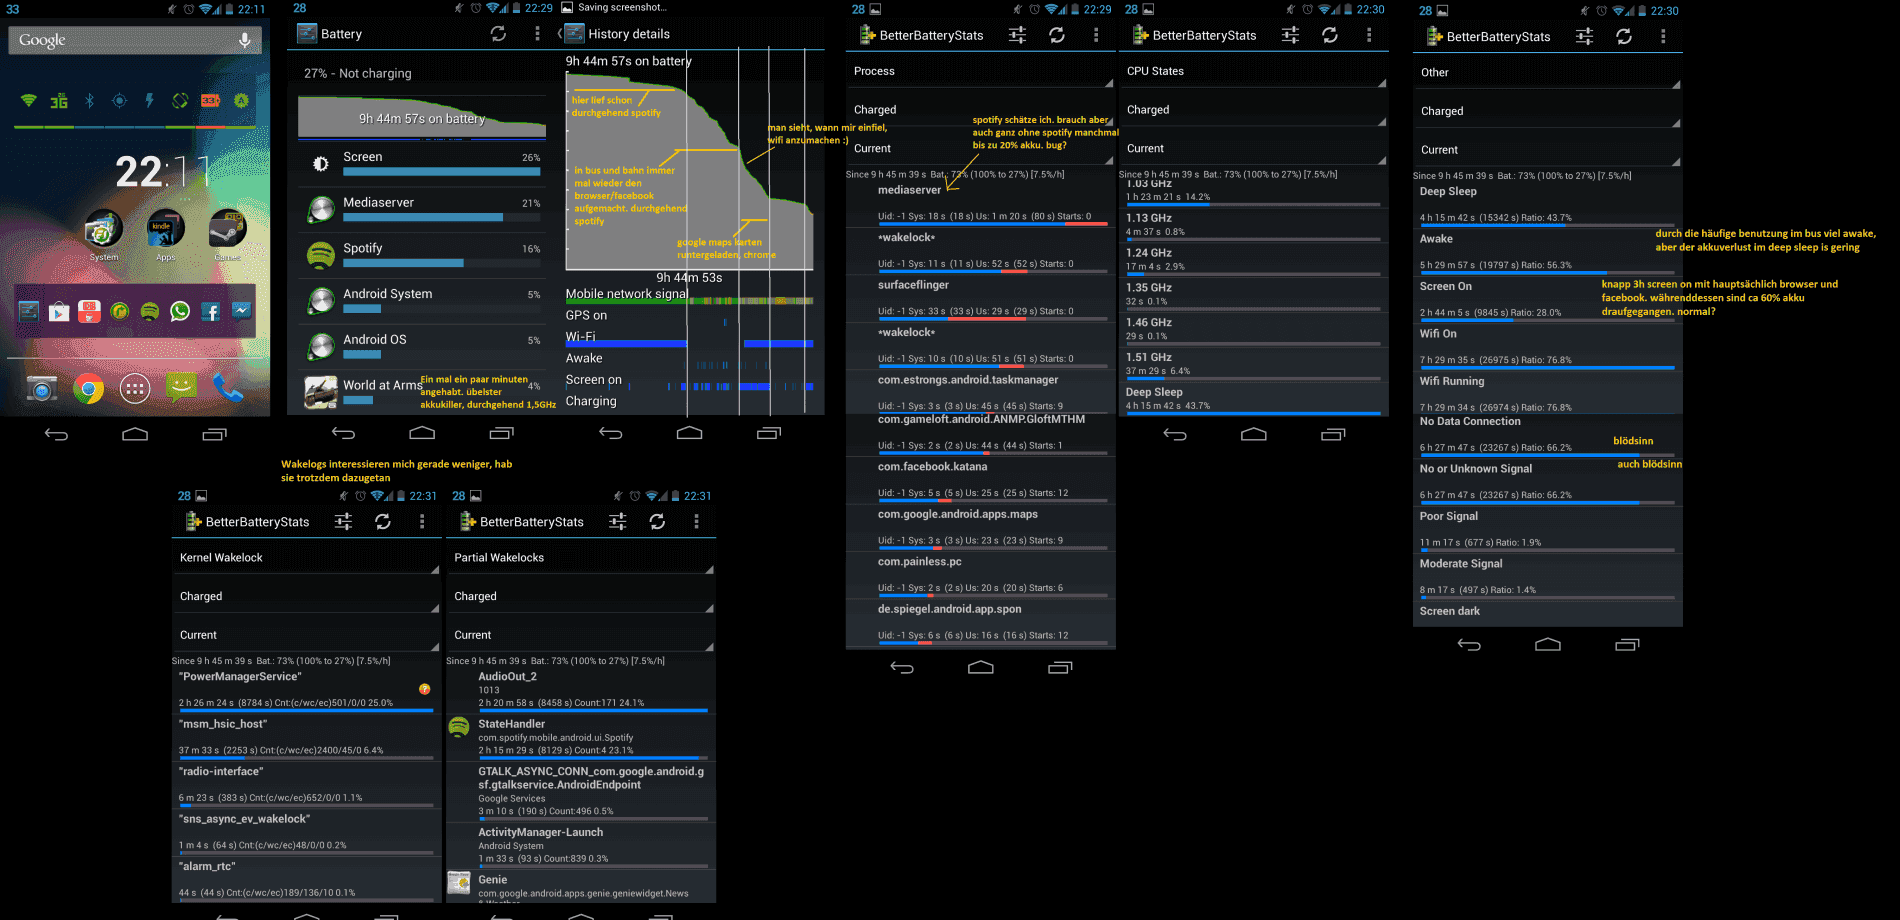Open the Screen 26% battery usage entry
Screen dimensions: 1900x920
pyautogui.click(x=422, y=164)
